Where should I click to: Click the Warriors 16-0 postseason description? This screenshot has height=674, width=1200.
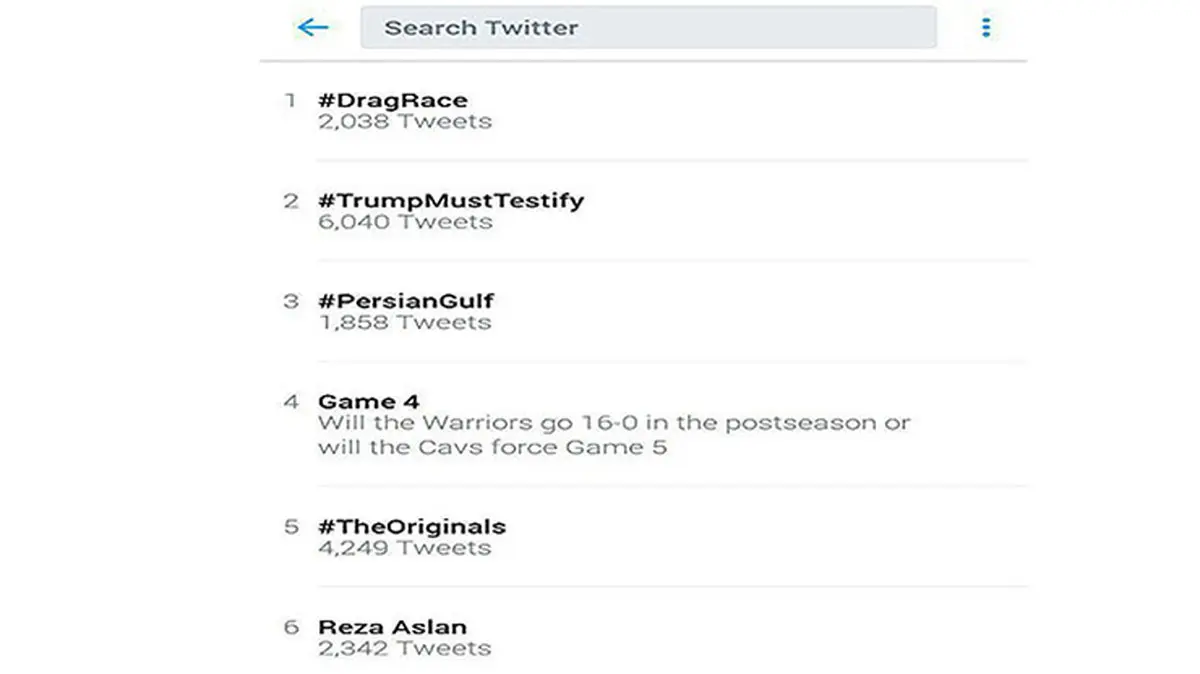613,435
